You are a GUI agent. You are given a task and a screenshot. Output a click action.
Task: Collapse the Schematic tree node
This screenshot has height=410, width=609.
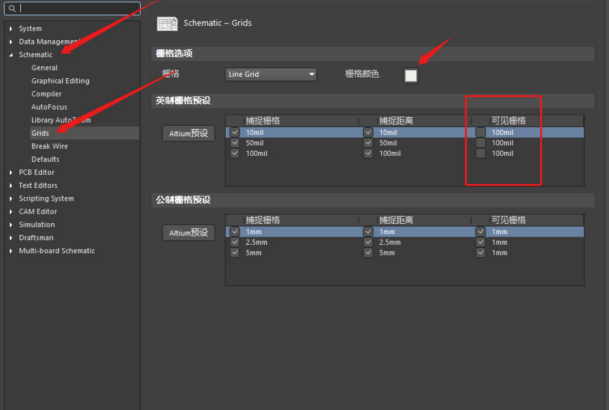[12, 54]
